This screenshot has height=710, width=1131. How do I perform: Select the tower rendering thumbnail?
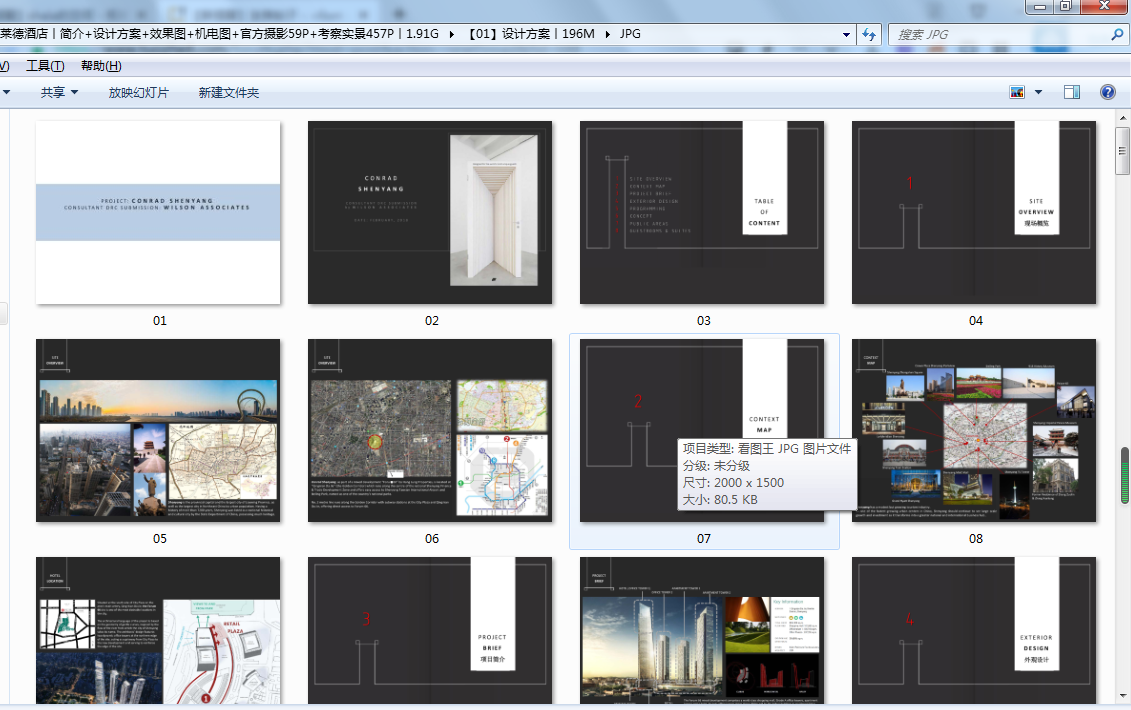click(702, 631)
